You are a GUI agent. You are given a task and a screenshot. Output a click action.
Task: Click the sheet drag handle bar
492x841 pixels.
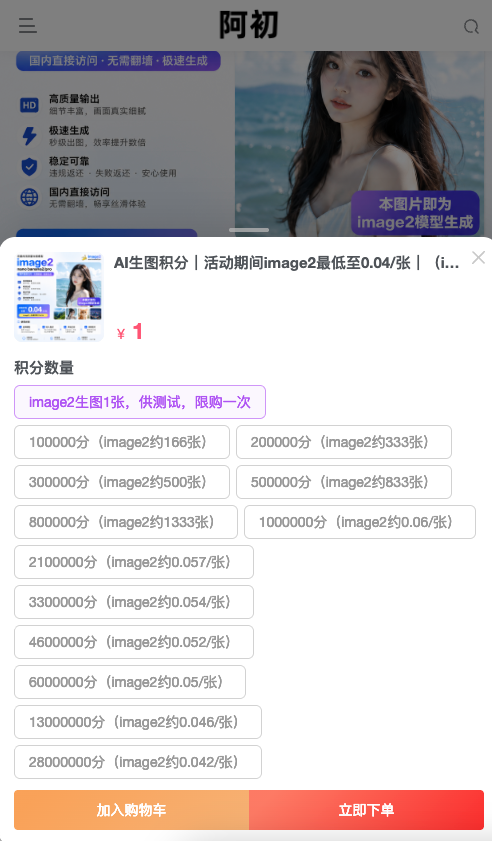pos(249,230)
